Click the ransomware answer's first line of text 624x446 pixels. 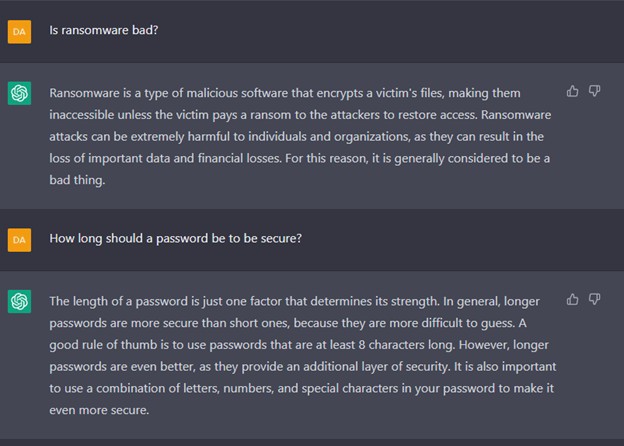[285, 93]
